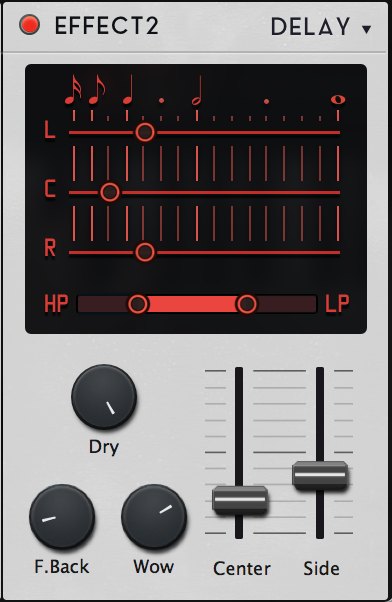This screenshot has width=392, height=602.
Task: Click the LP filter cutoff handle
Action: [246, 304]
